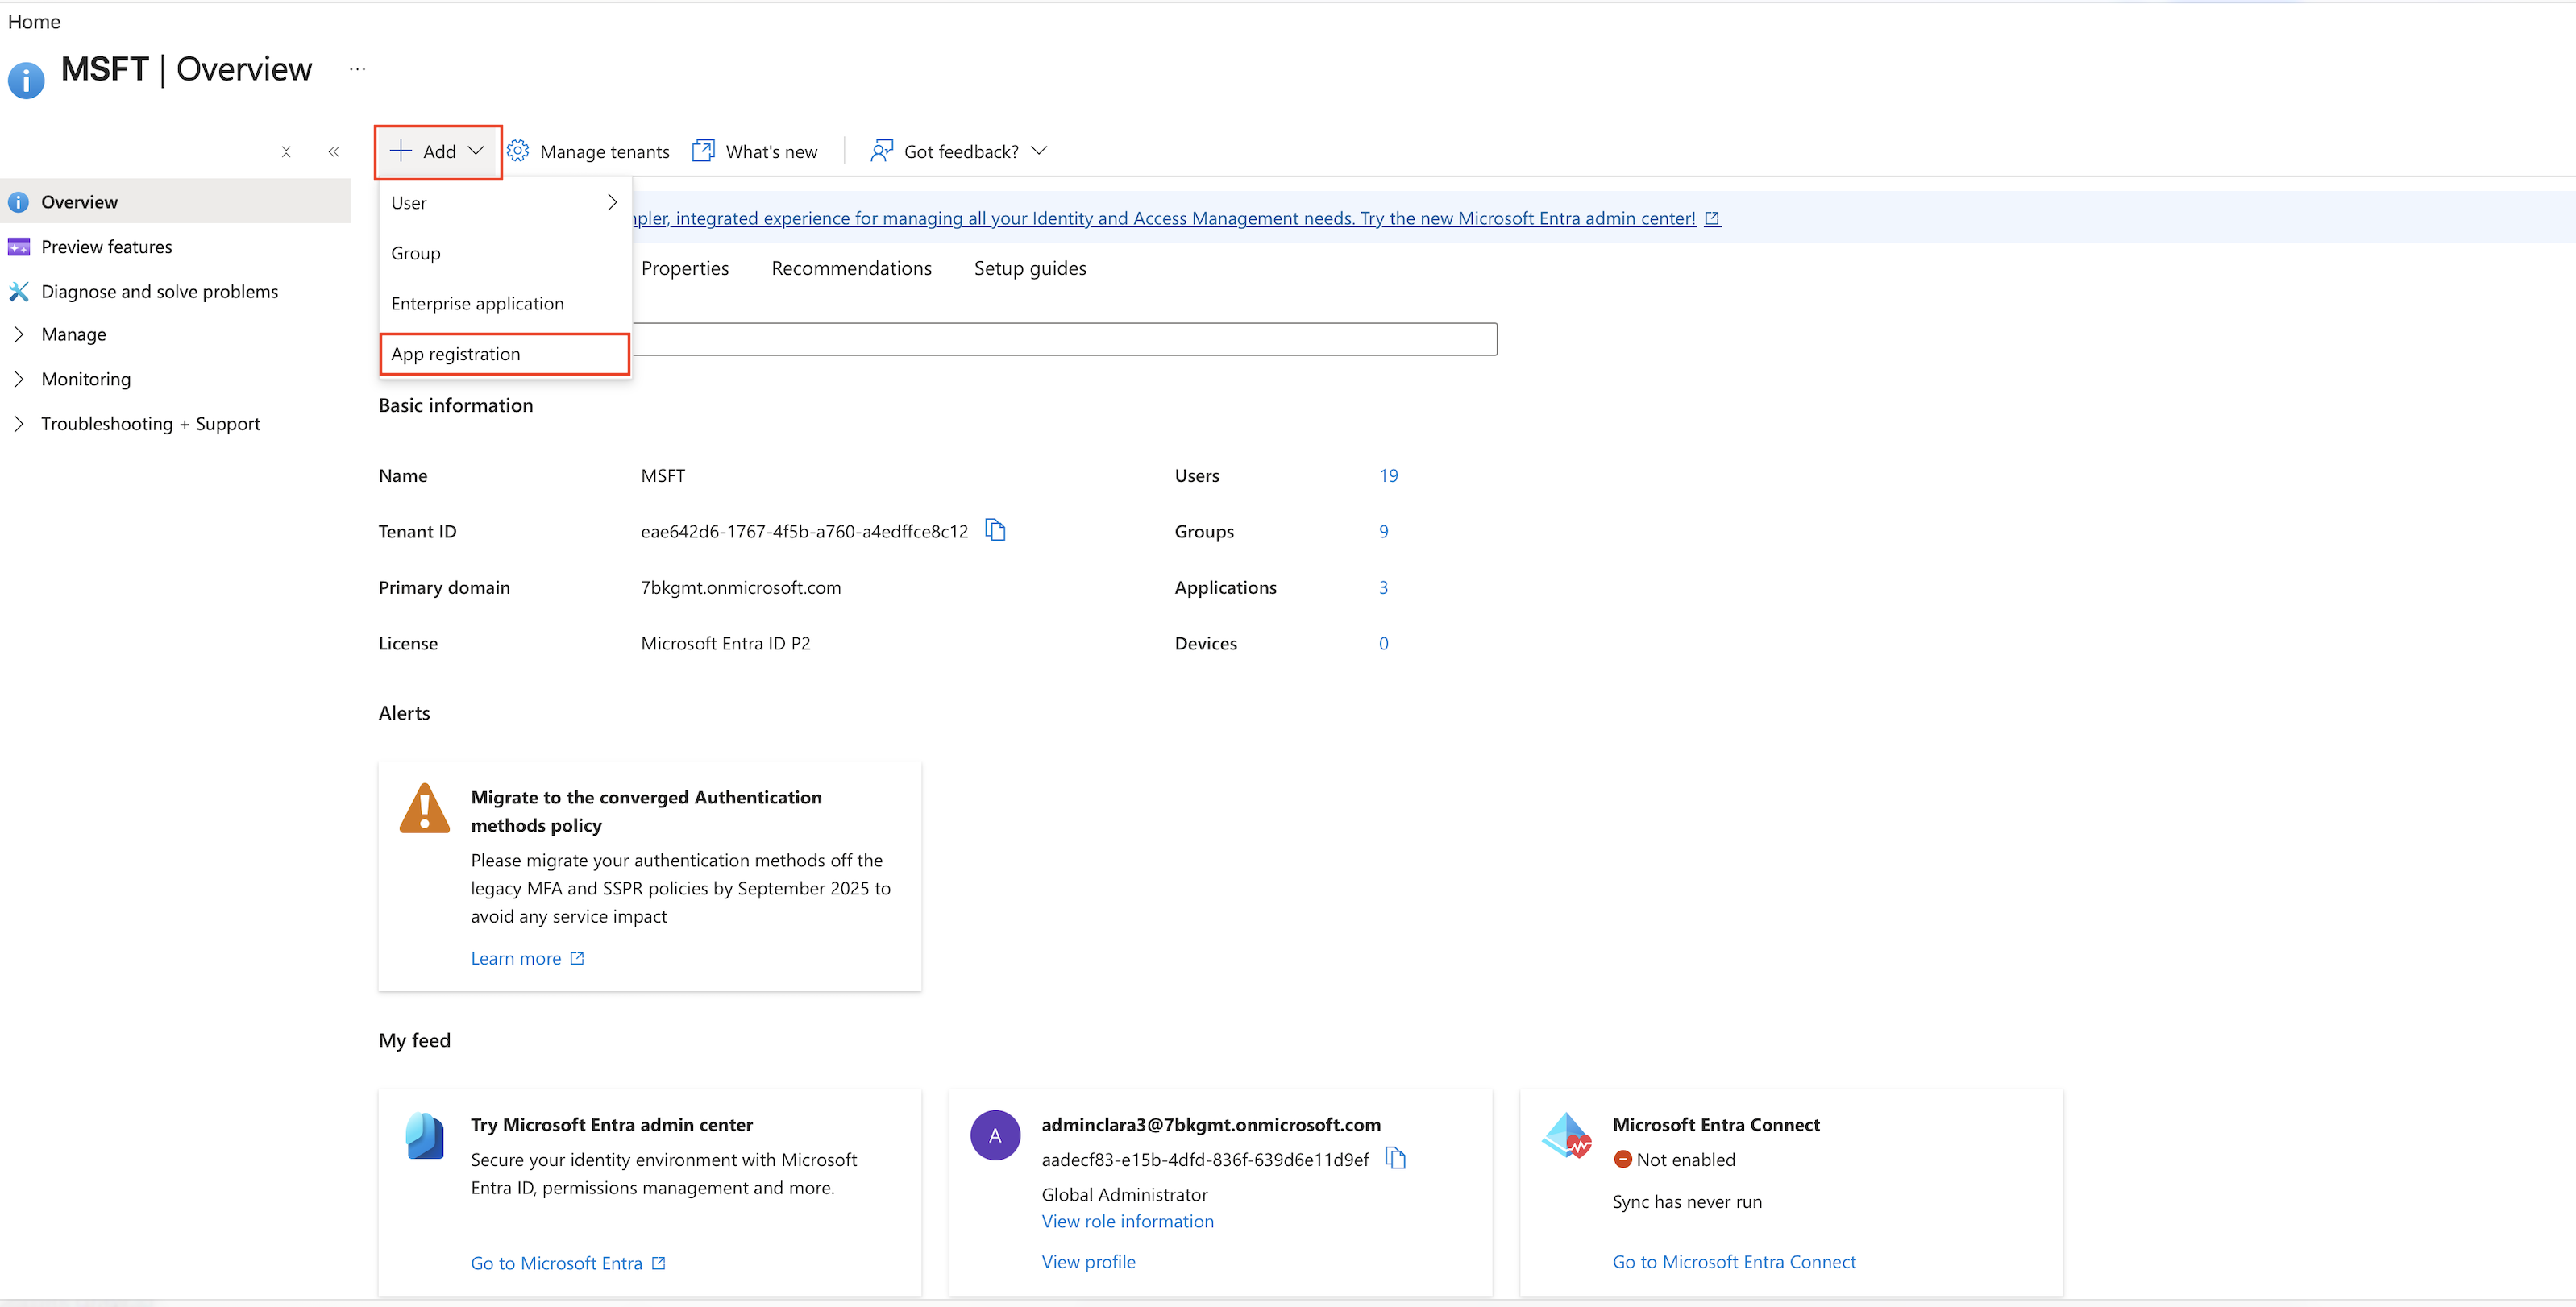Open the User submenu arrow
This screenshot has width=2576, height=1307.
pos(612,202)
